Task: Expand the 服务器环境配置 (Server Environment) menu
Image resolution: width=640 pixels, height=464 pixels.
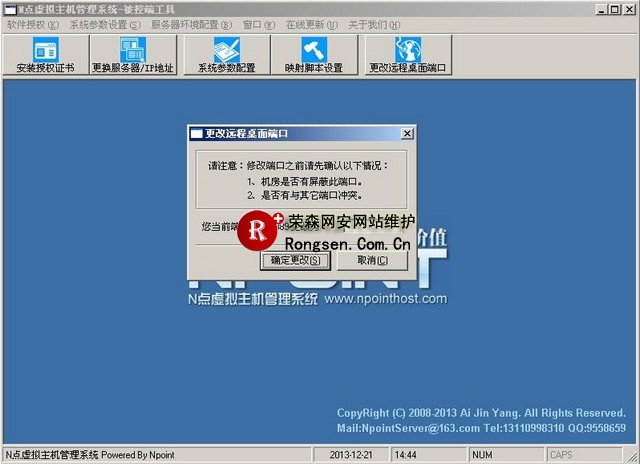Action: [191, 23]
